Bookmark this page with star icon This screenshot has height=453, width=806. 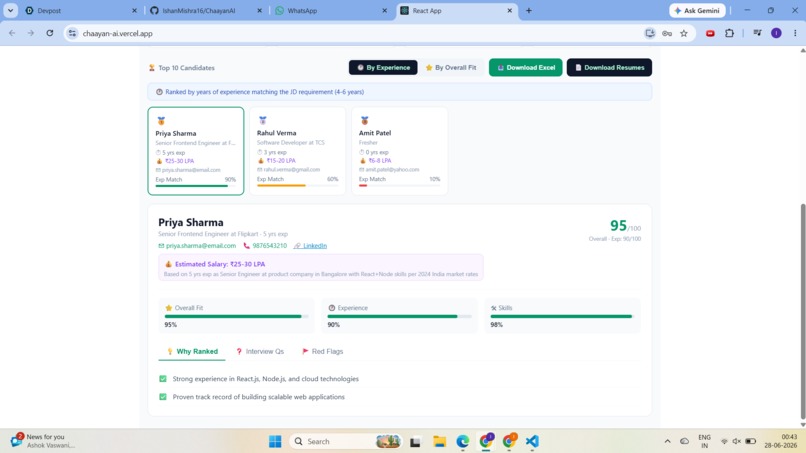tap(684, 33)
